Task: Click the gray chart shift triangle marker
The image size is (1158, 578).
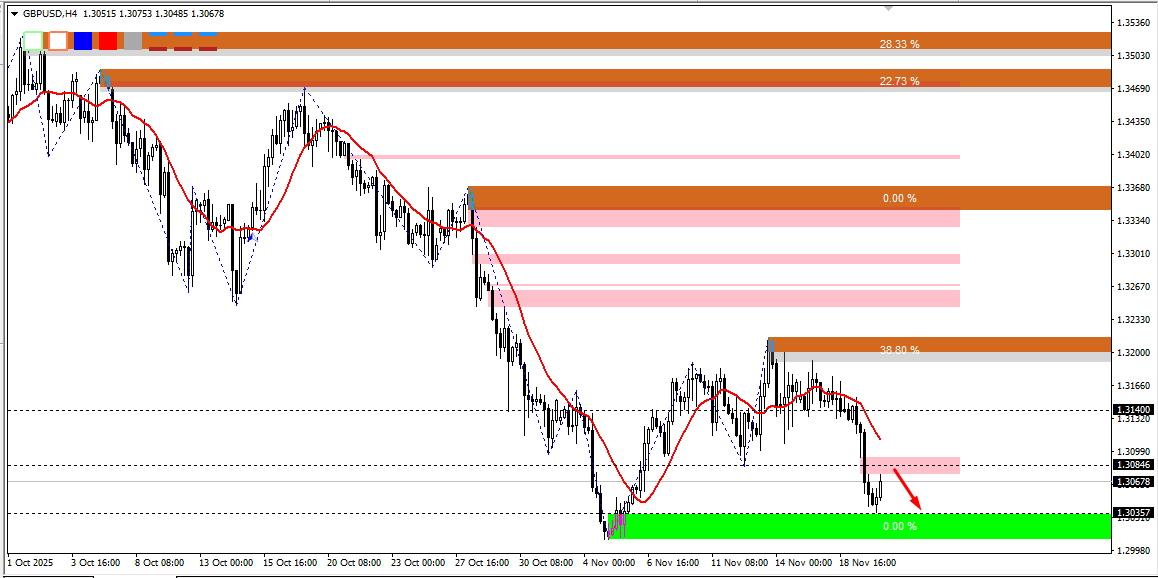Action: [888, 8]
